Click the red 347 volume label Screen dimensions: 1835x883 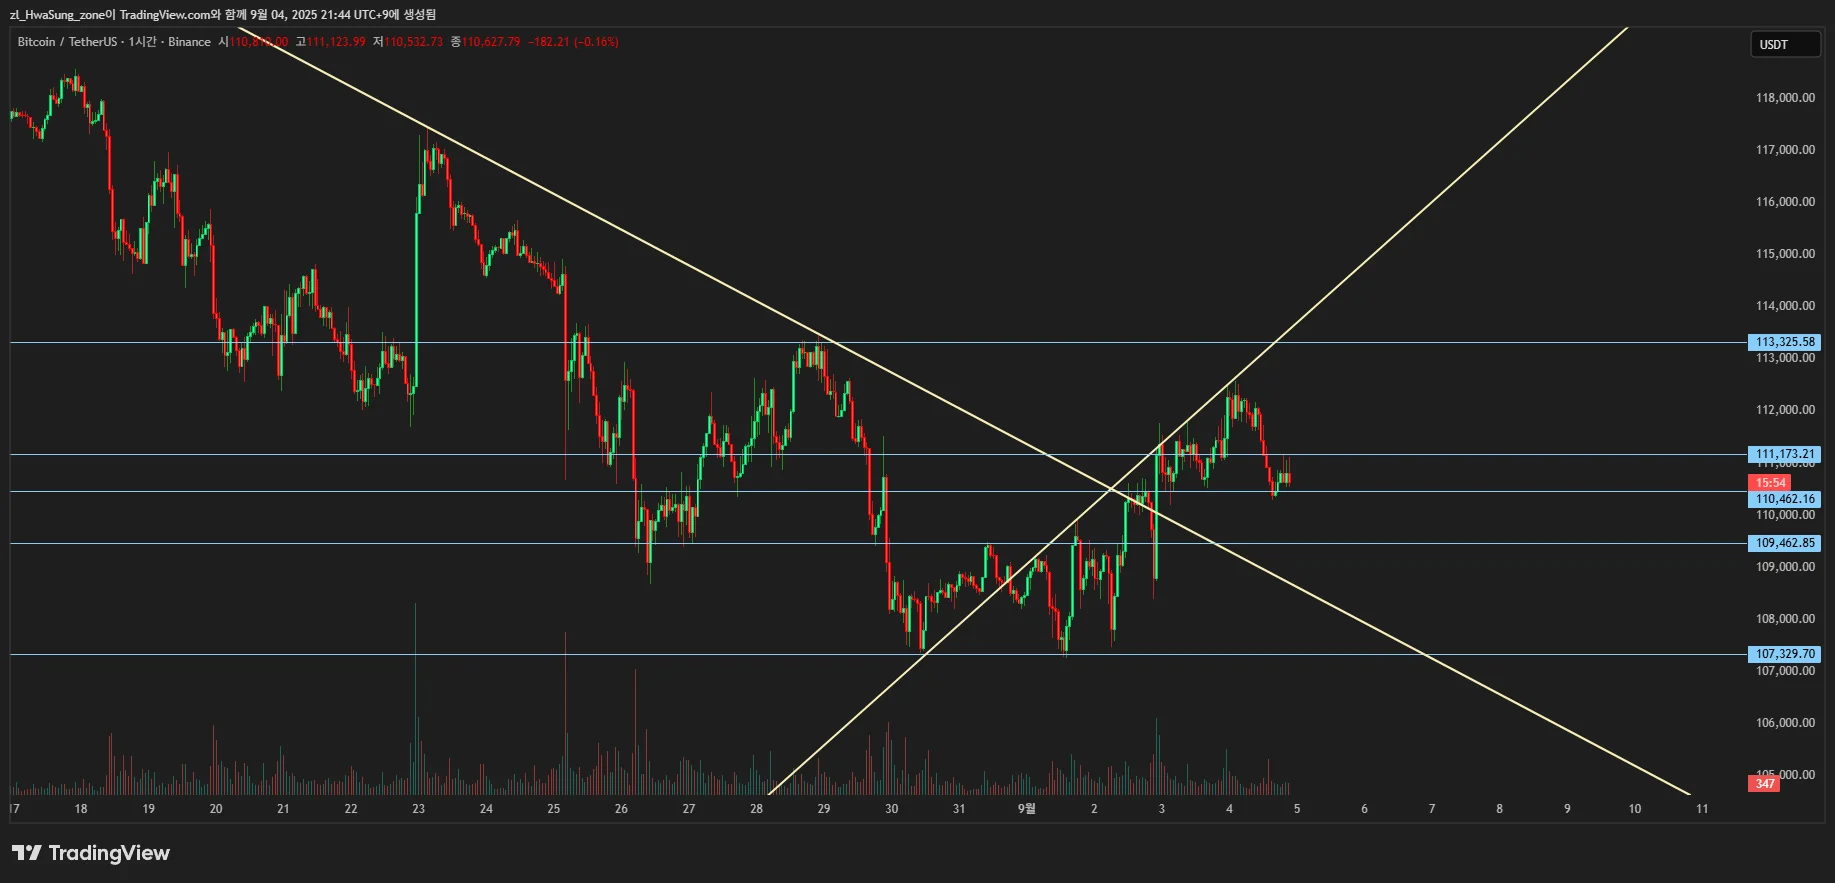click(1765, 783)
